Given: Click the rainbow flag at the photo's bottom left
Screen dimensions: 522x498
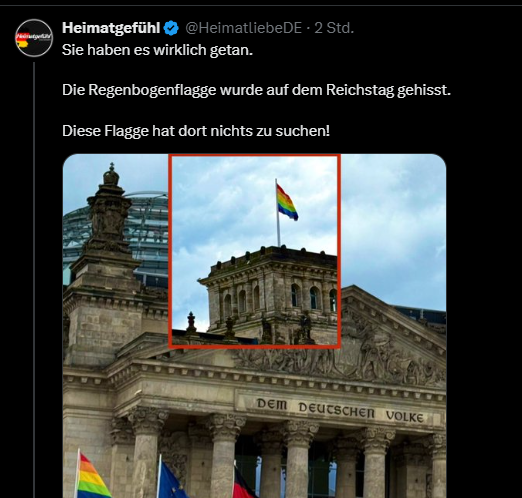Looking at the screenshot, I should pyautogui.click(x=92, y=476).
